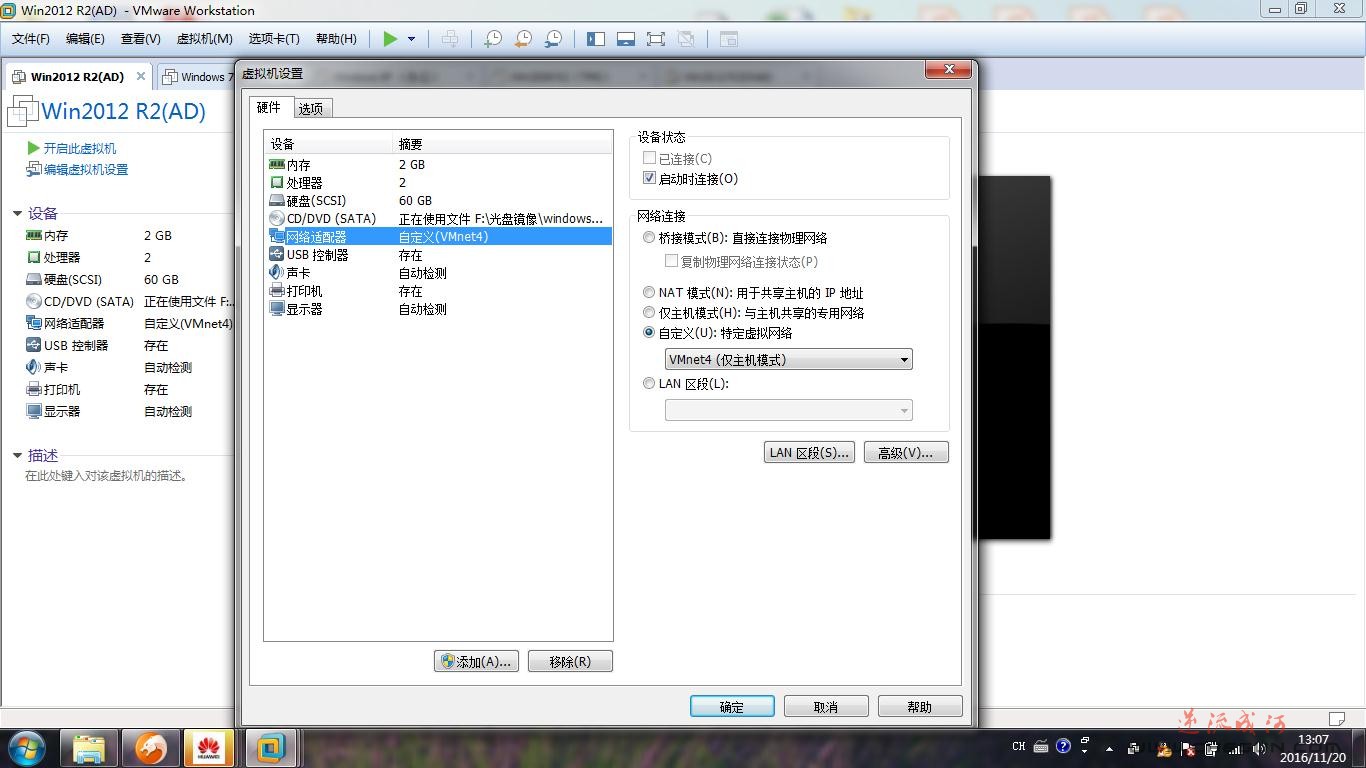Open the 虚拟机(M) menu

[204, 39]
